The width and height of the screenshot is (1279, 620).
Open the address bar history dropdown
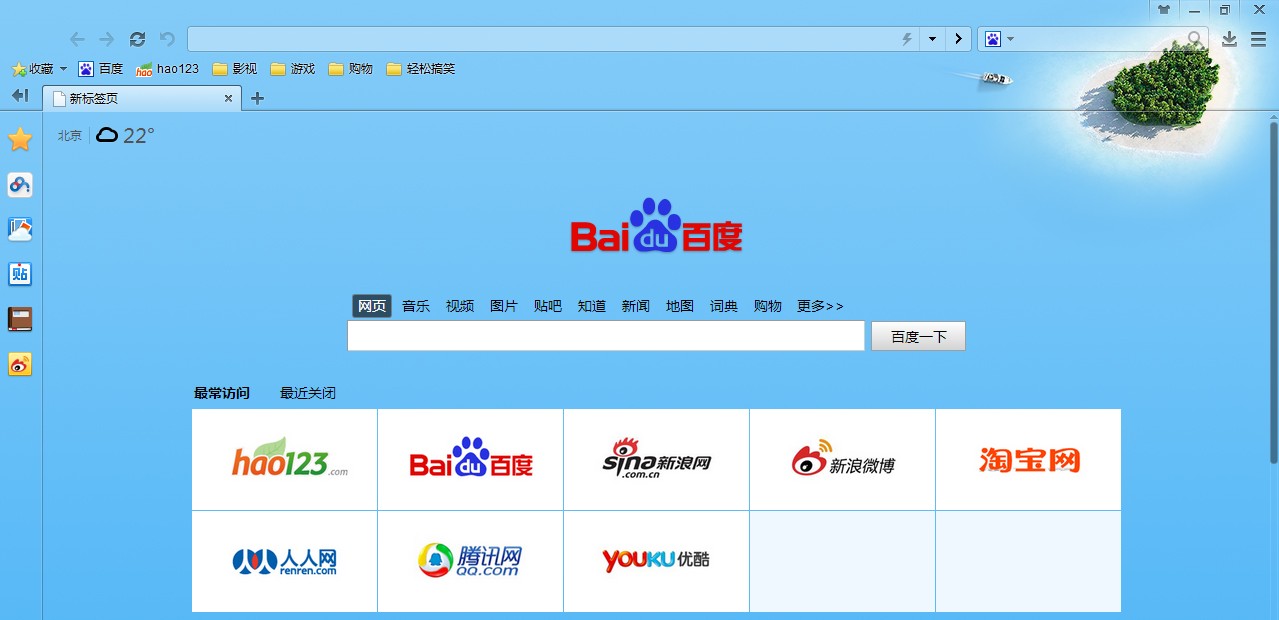coord(932,39)
